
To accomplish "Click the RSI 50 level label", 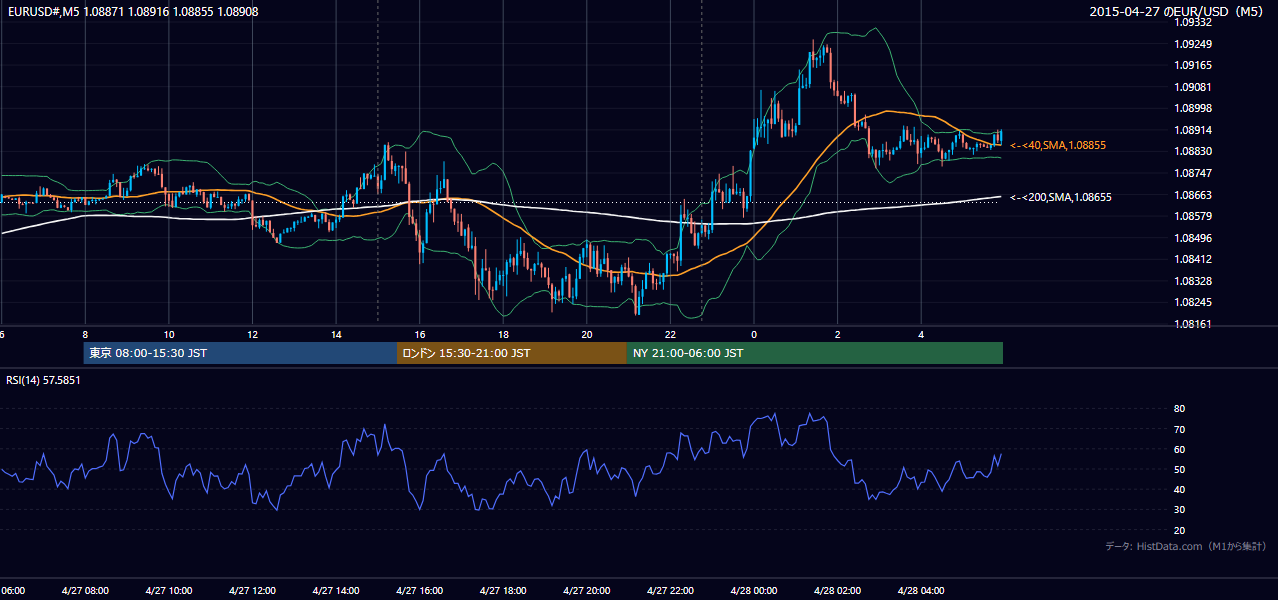I will (x=1179, y=469).
